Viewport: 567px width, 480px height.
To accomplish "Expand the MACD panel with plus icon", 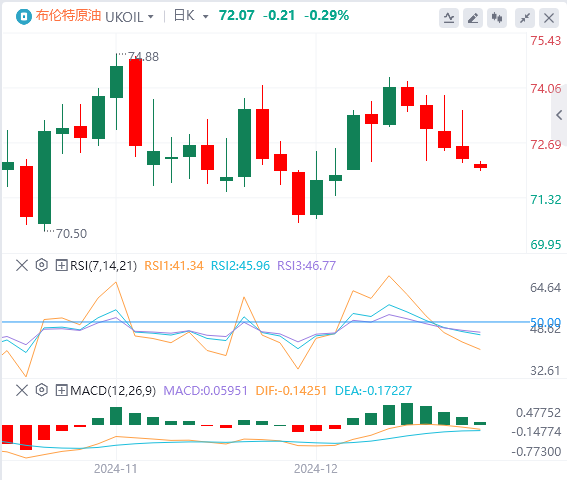I will tap(61, 391).
